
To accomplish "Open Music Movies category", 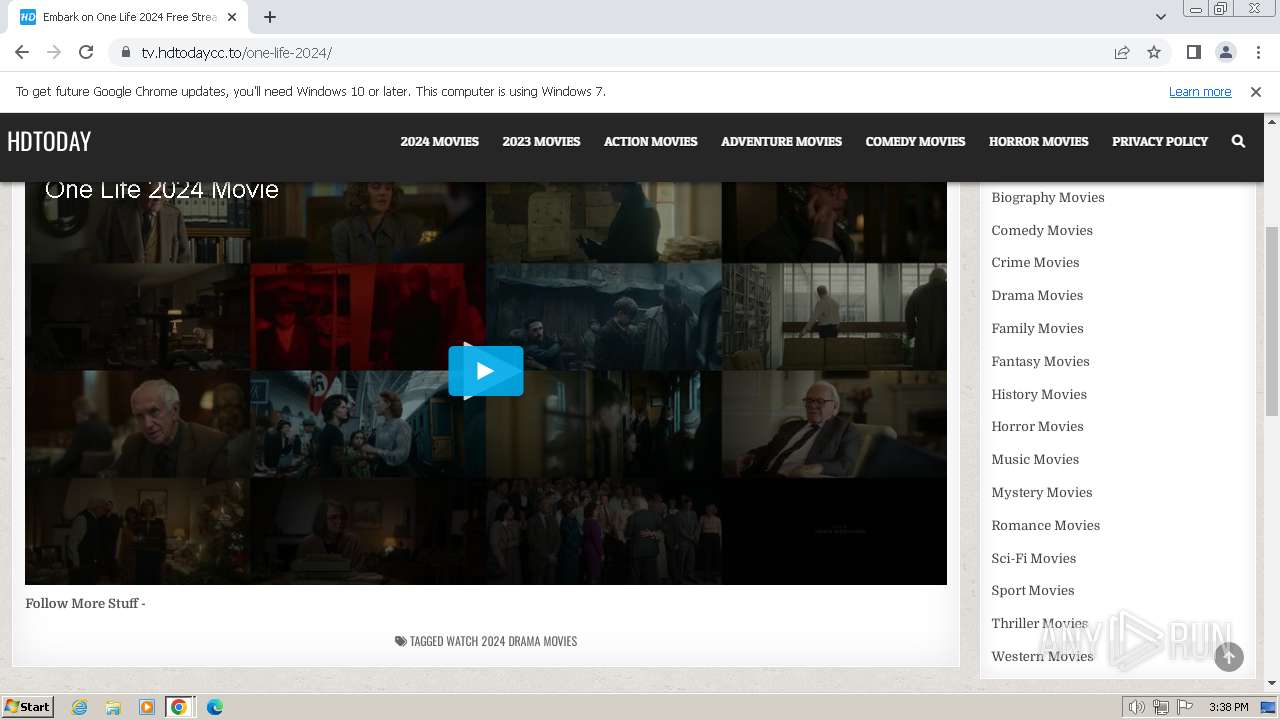I will pos(1035,459).
